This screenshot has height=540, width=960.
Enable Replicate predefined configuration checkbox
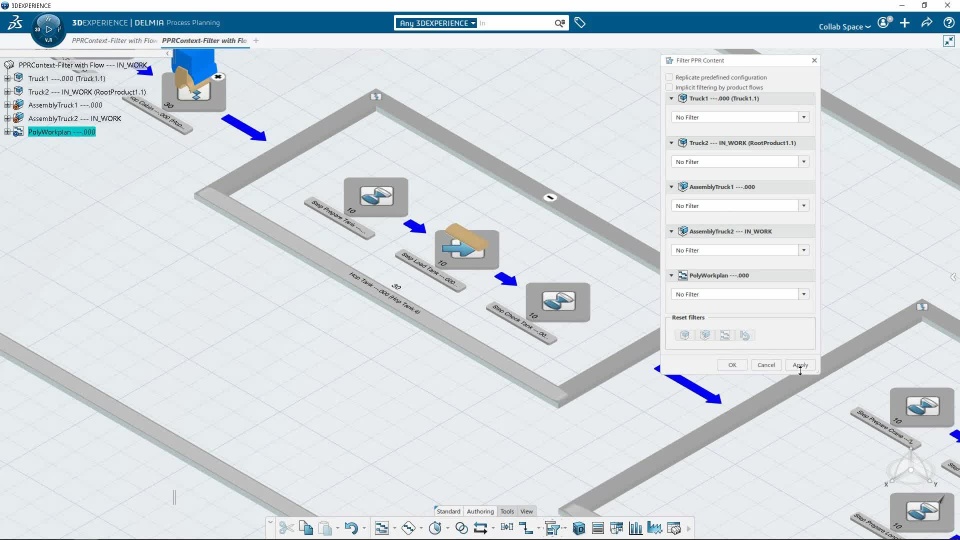(669, 77)
